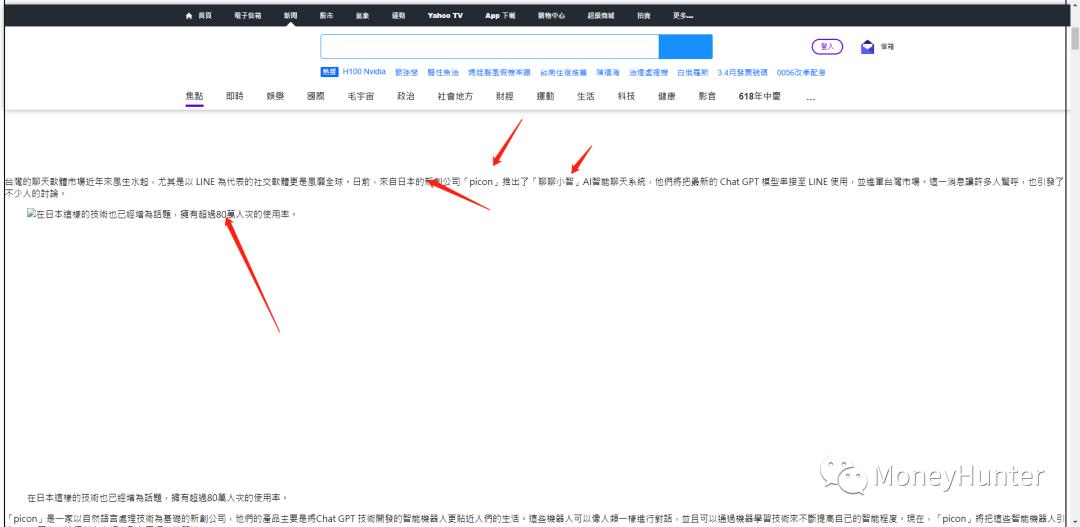This screenshot has height=527, width=1080.
Task: Click the 登入 sign-in button
Action: pyautogui.click(x=827, y=47)
